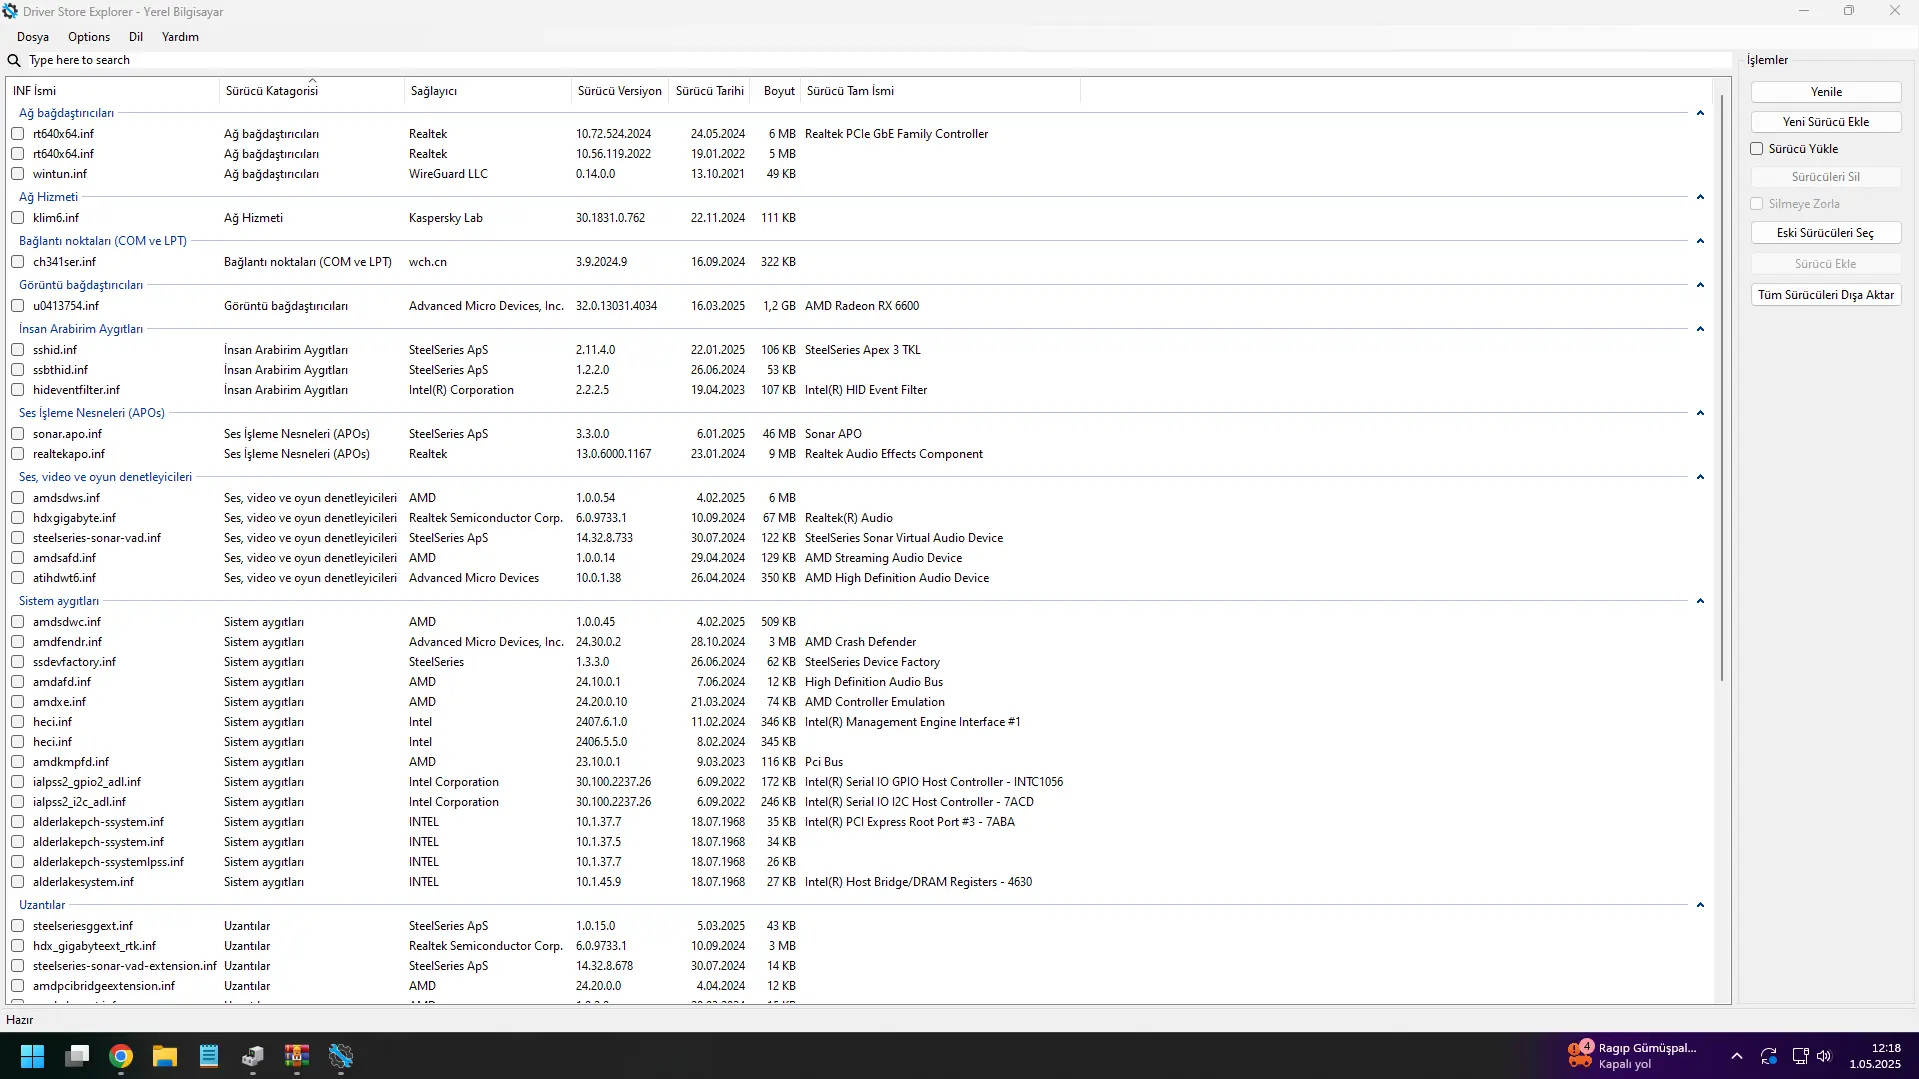Sort by the Sürücü Tam İsmi column header
This screenshot has height=1079, width=1919.
pyautogui.click(x=940, y=91)
